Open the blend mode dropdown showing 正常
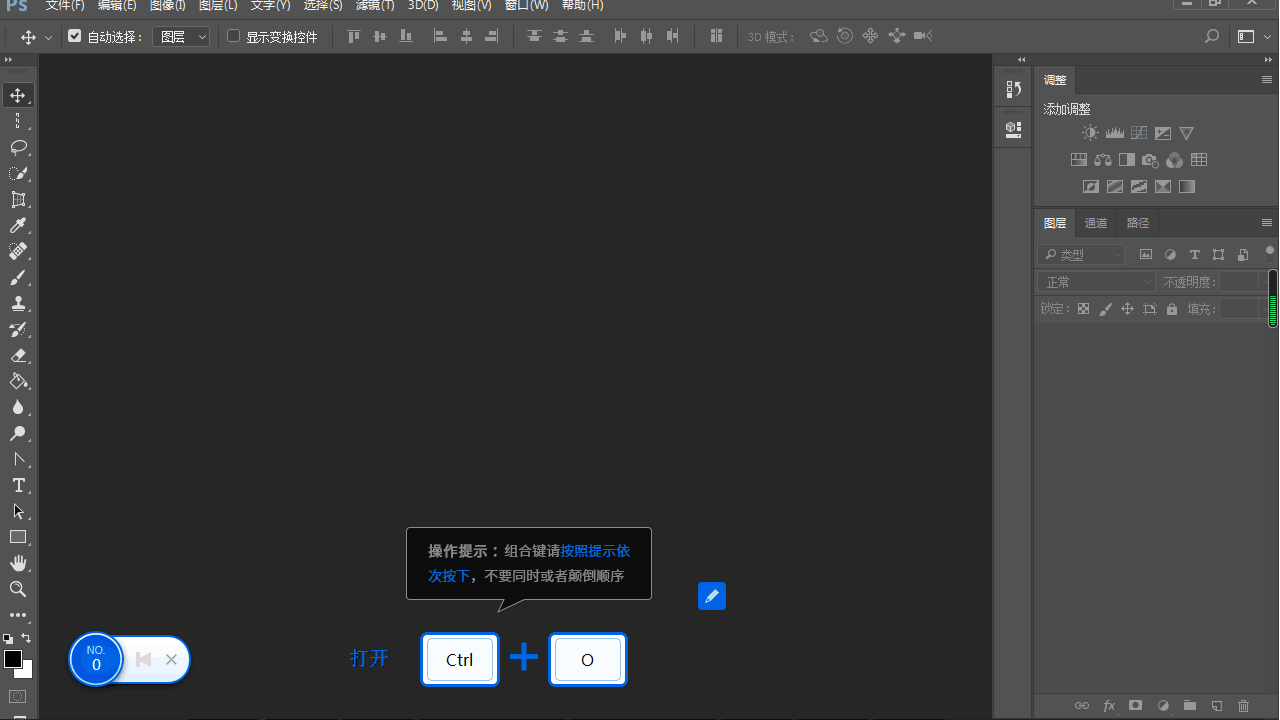The width and height of the screenshot is (1280, 720). (1095, 281)
